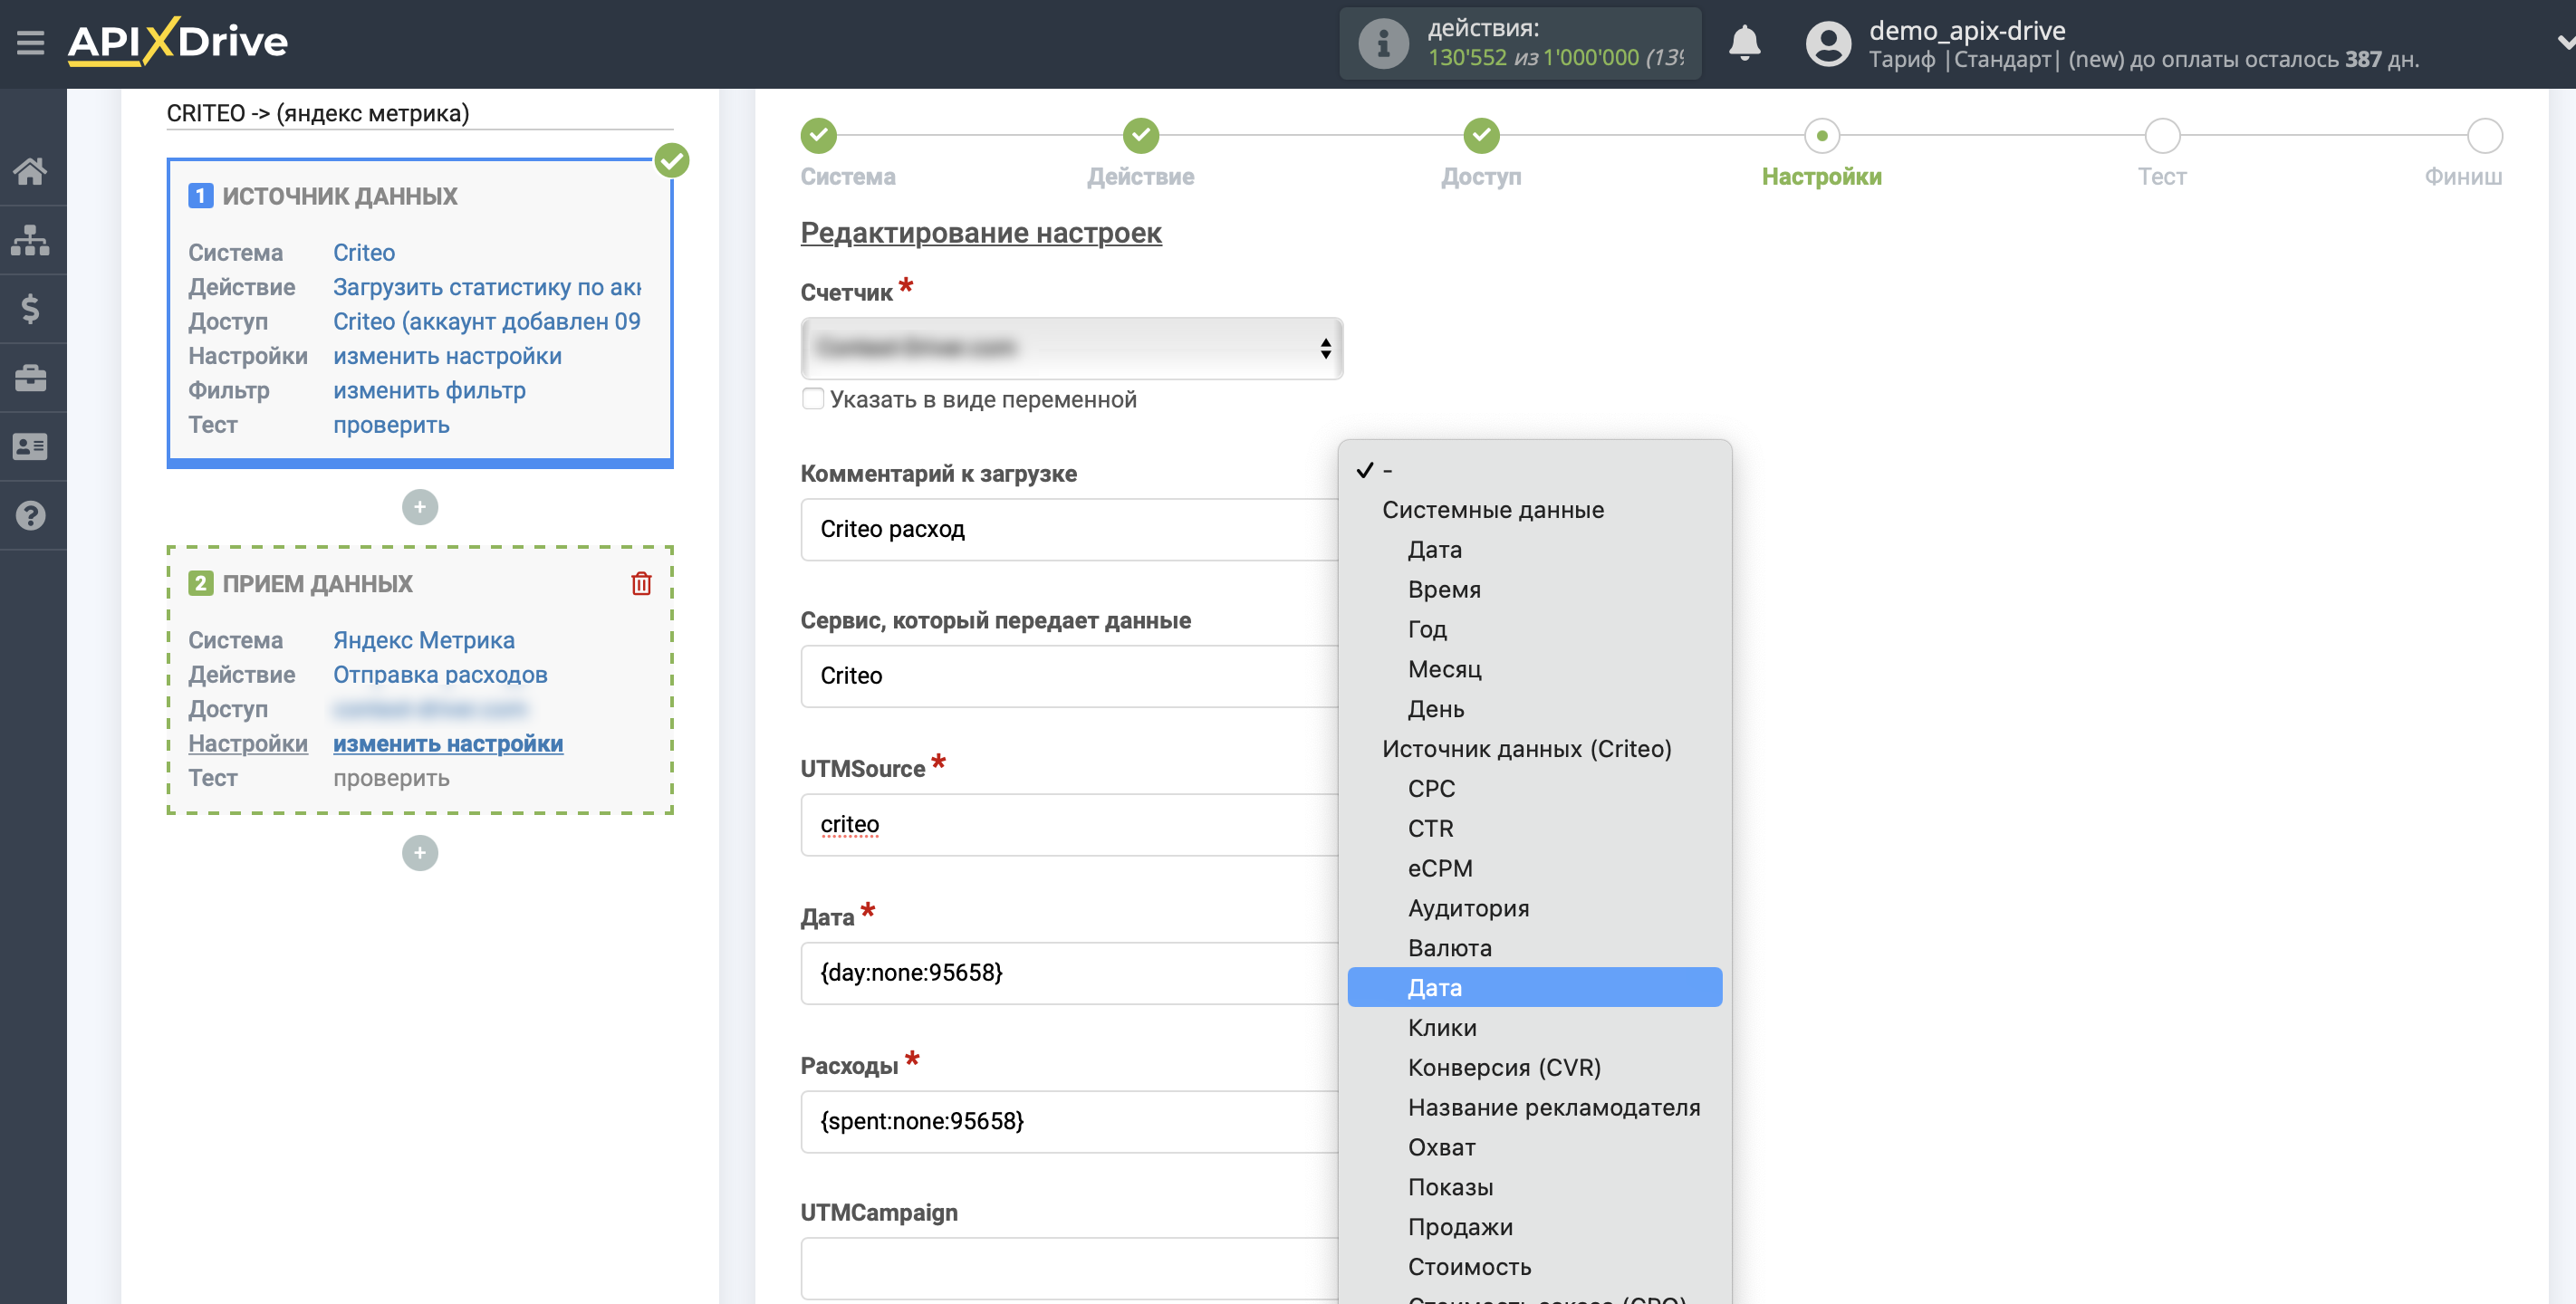Screen dimensions: 2576x1304
Task: Add step below data receiver block
Action: point(420,853)
